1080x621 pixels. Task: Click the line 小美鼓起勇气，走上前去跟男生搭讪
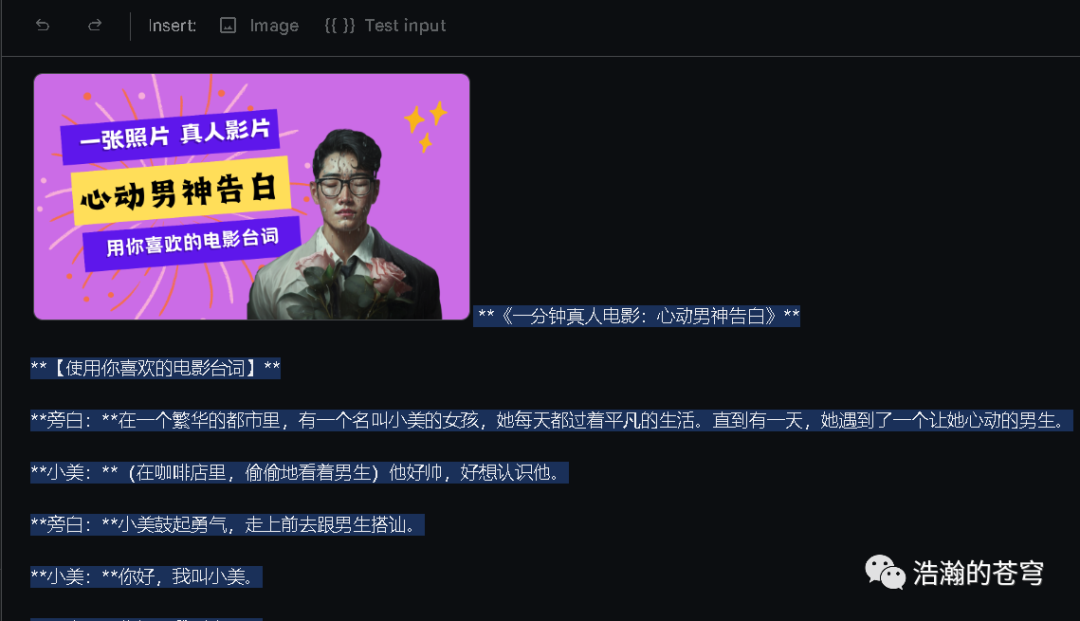click(x=227, y=525)
